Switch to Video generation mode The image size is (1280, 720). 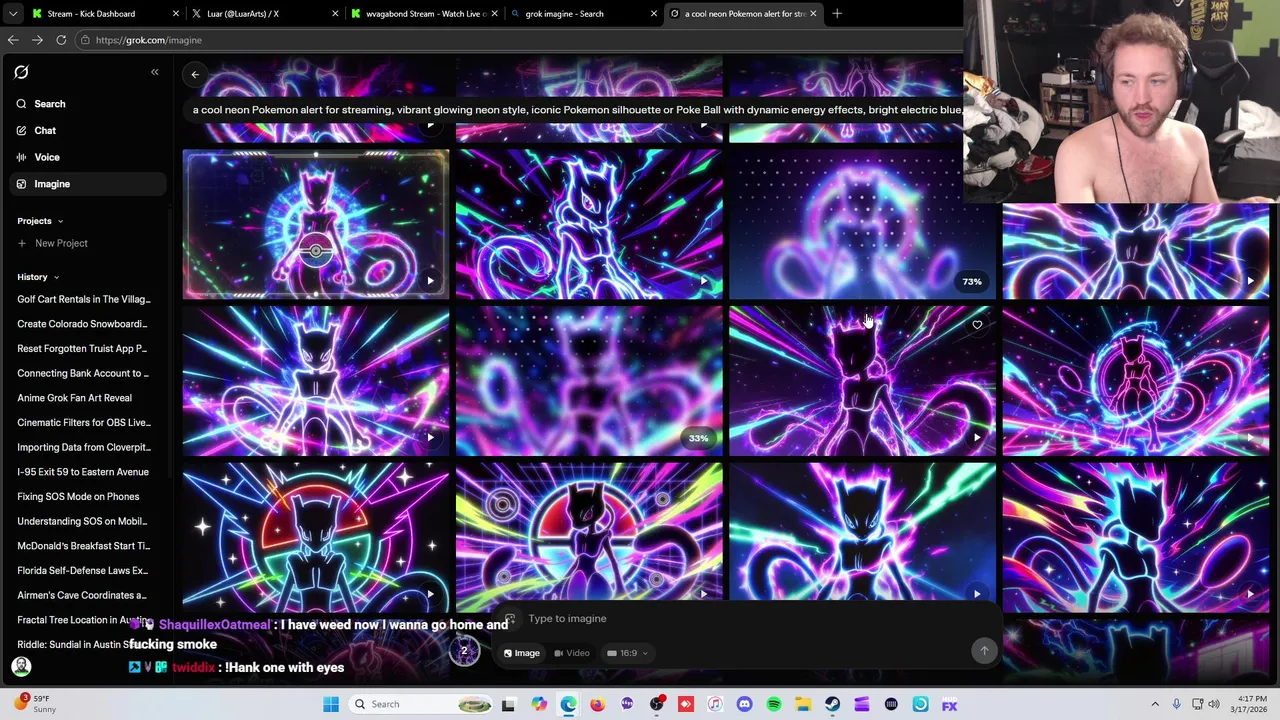(x=572, y=653)
